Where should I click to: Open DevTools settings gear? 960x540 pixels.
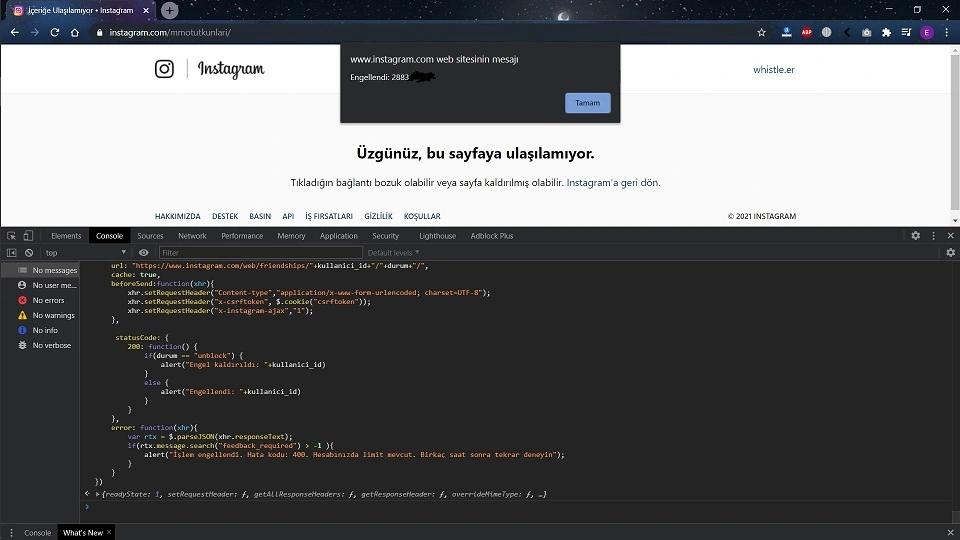point(915,236)
